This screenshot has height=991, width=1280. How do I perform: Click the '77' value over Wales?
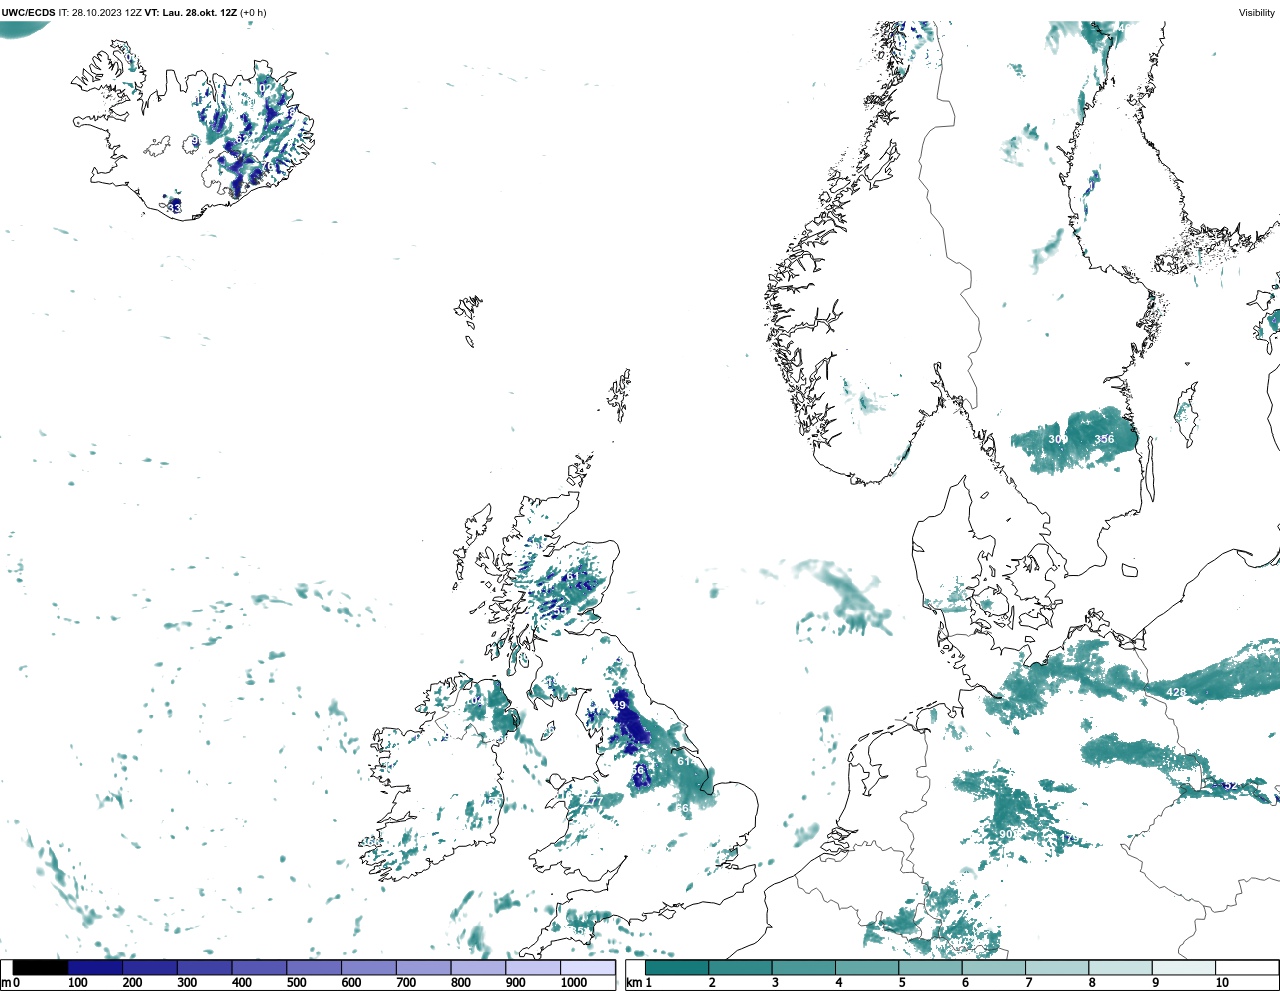[596, 801]
